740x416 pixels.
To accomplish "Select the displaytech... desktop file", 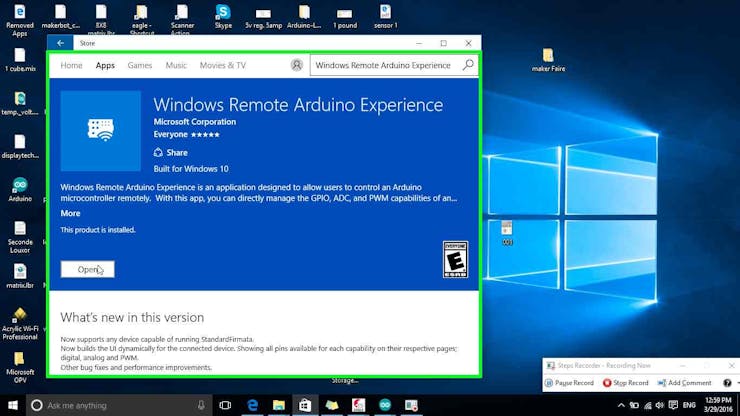I will pos(20,147).
